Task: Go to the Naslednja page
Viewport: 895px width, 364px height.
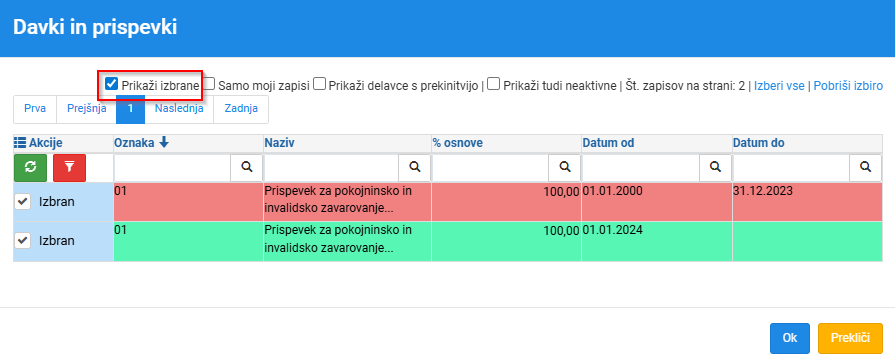Action: (179, 108)
